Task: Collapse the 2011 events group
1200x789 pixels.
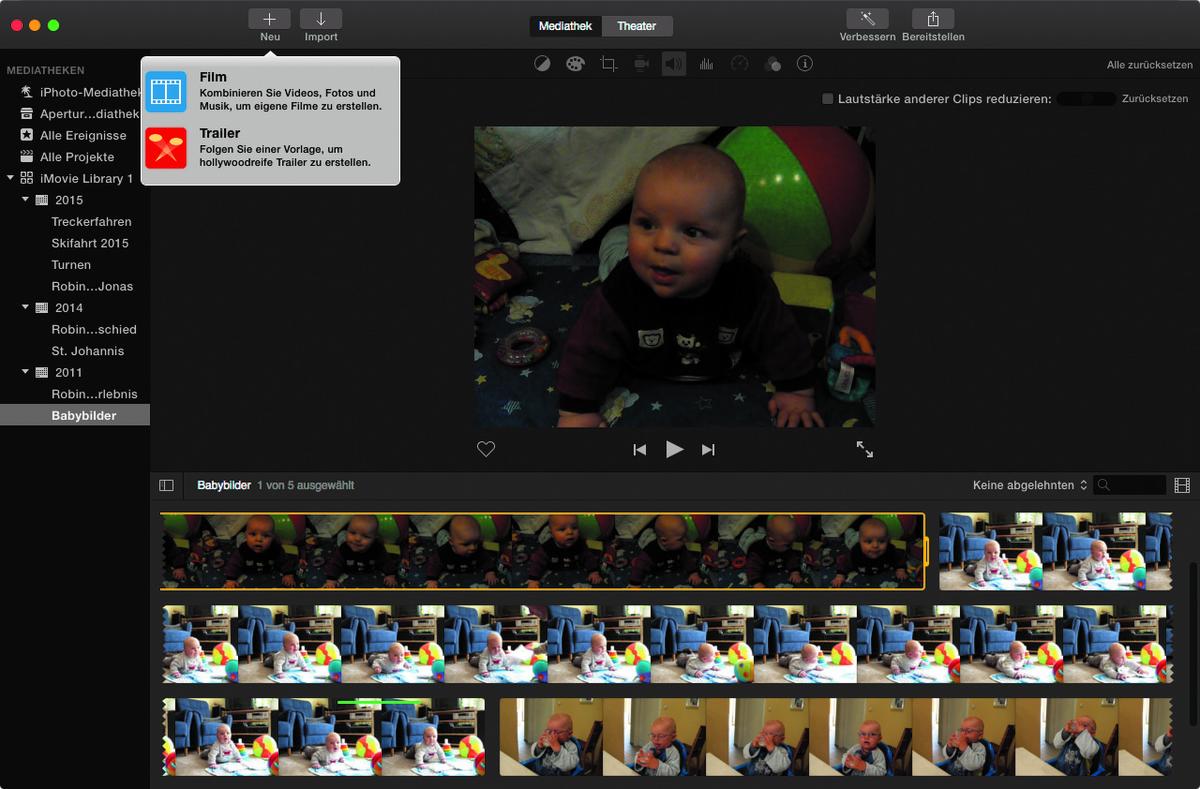Action: coord(26,372)
